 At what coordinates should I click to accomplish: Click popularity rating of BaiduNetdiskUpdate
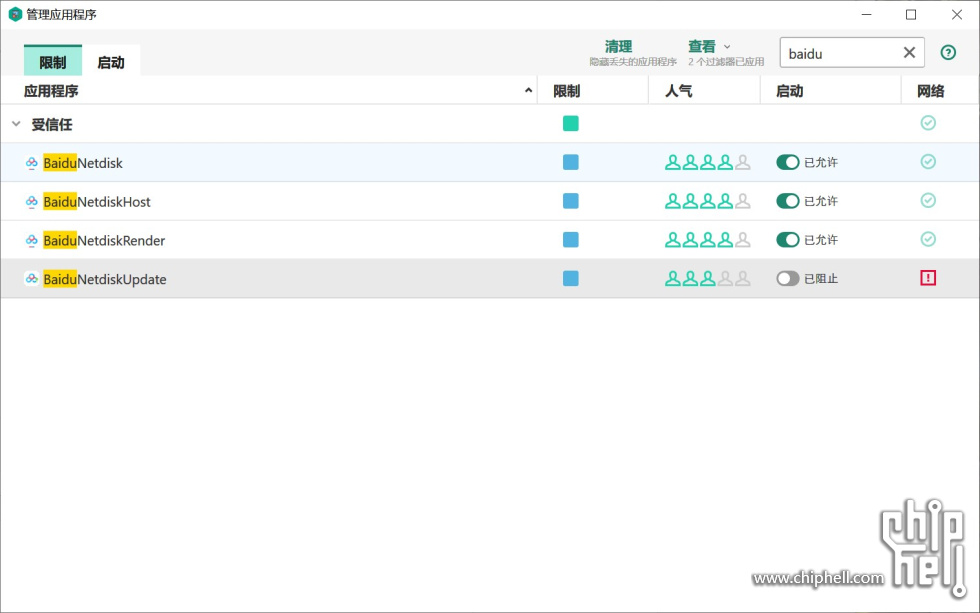(708, 279)
